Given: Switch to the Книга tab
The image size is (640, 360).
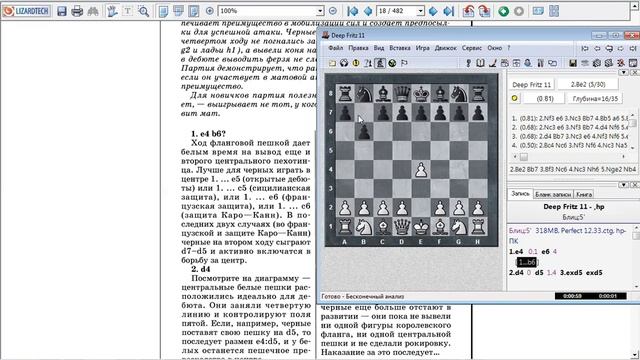Looking at the screenshot, I should (x=584, y=194).
